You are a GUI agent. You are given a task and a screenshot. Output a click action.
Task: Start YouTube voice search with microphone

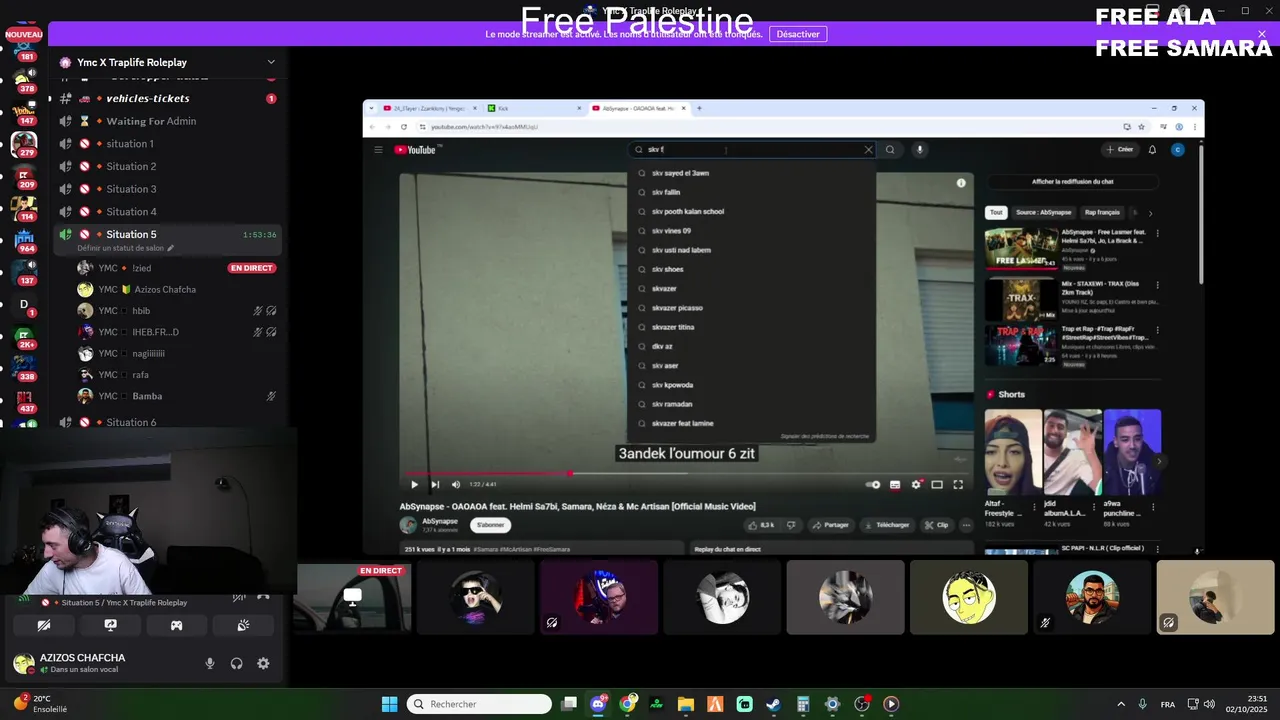(x=920, y=150)
